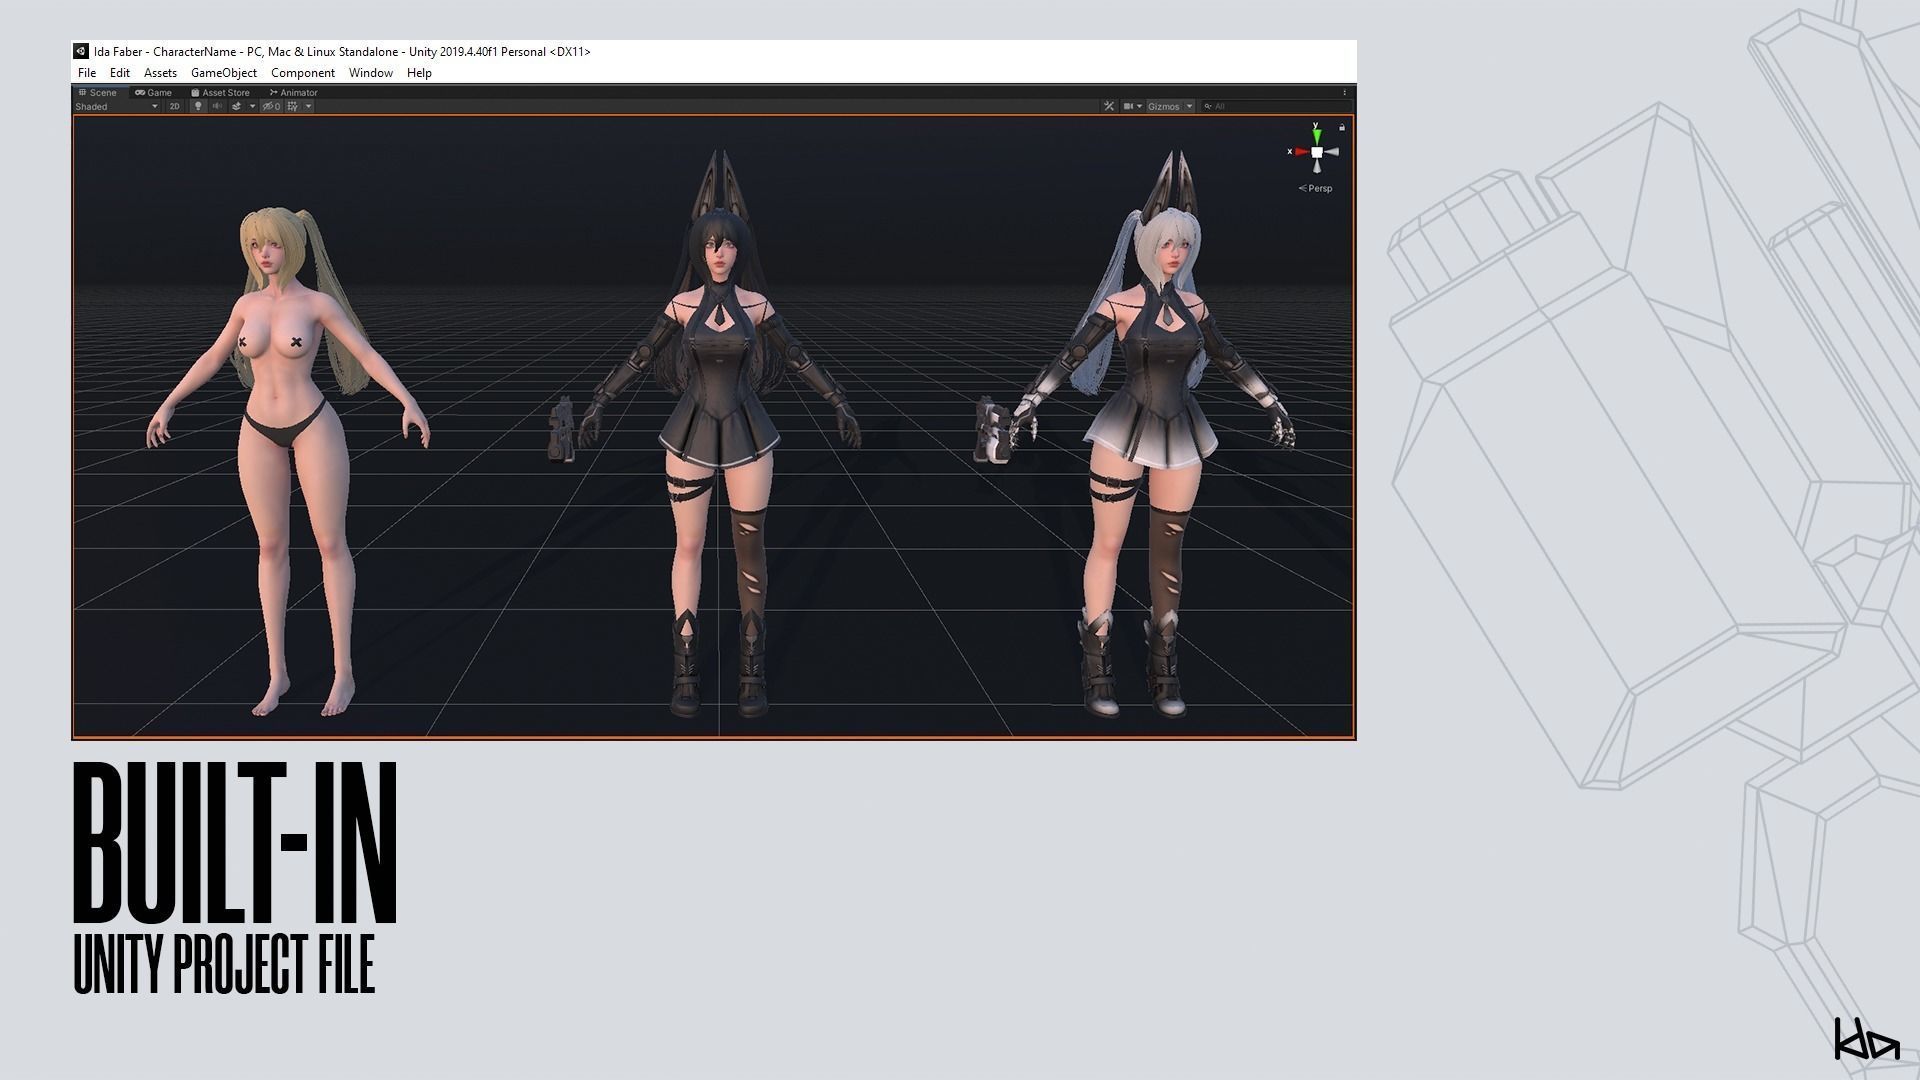Click the red X axis gizmo cone
This screenshot has width=1920, height=1080.
point(1299,152)
